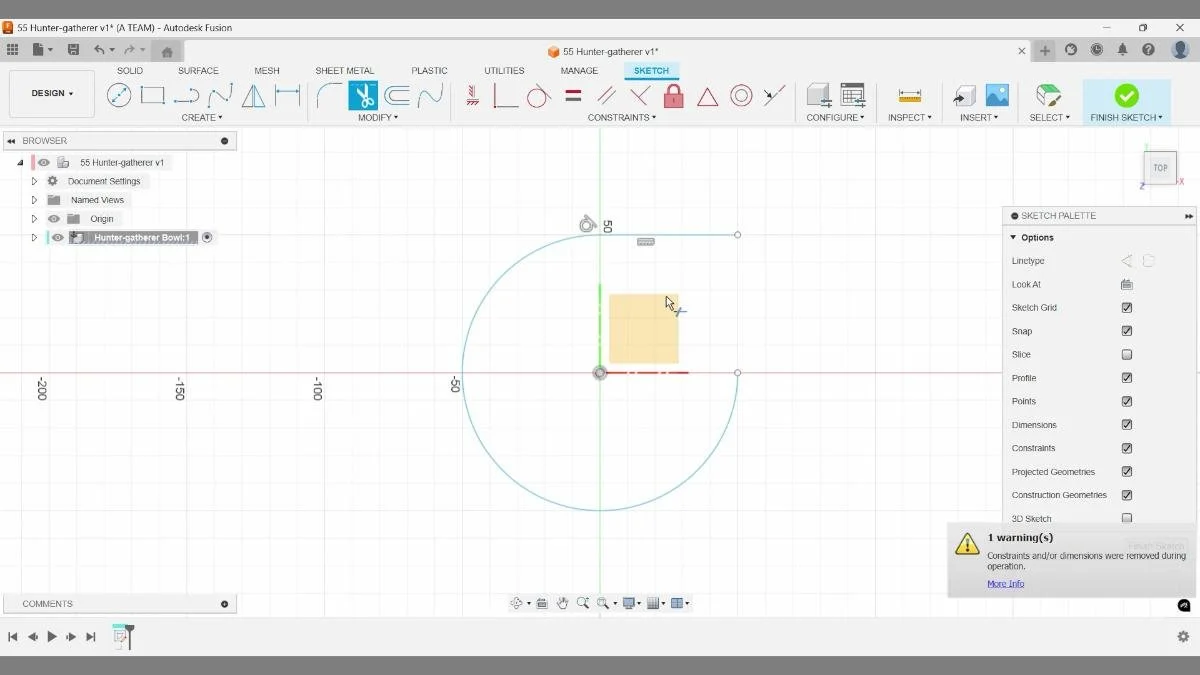
Task: Open the DESIGN workspace dropdown
Action: pos(51,93)
